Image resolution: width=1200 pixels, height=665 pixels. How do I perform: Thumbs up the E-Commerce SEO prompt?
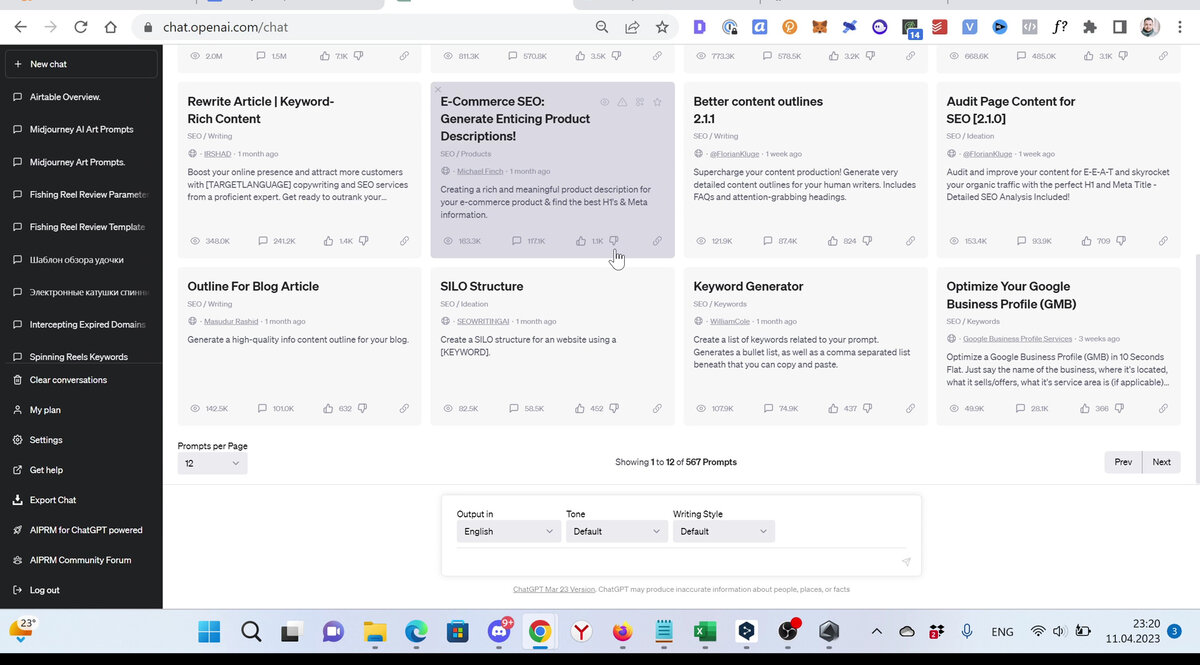580,241
